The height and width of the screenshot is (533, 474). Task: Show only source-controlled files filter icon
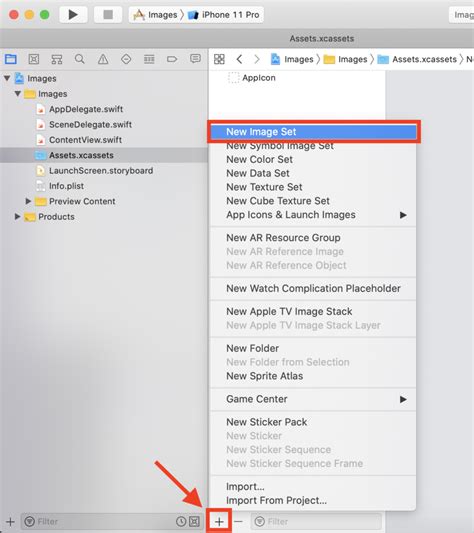click(x=194, y=521)
